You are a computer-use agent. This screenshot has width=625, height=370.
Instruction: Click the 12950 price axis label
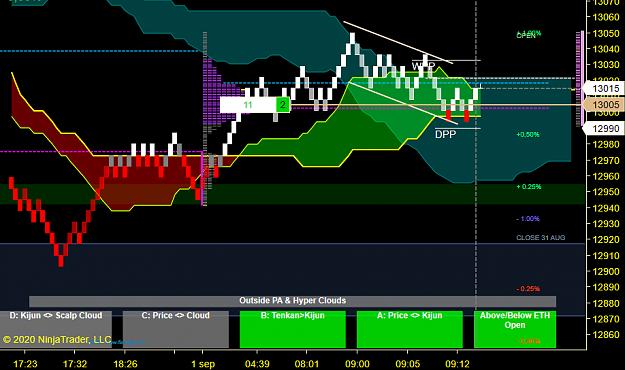point(606,192)
